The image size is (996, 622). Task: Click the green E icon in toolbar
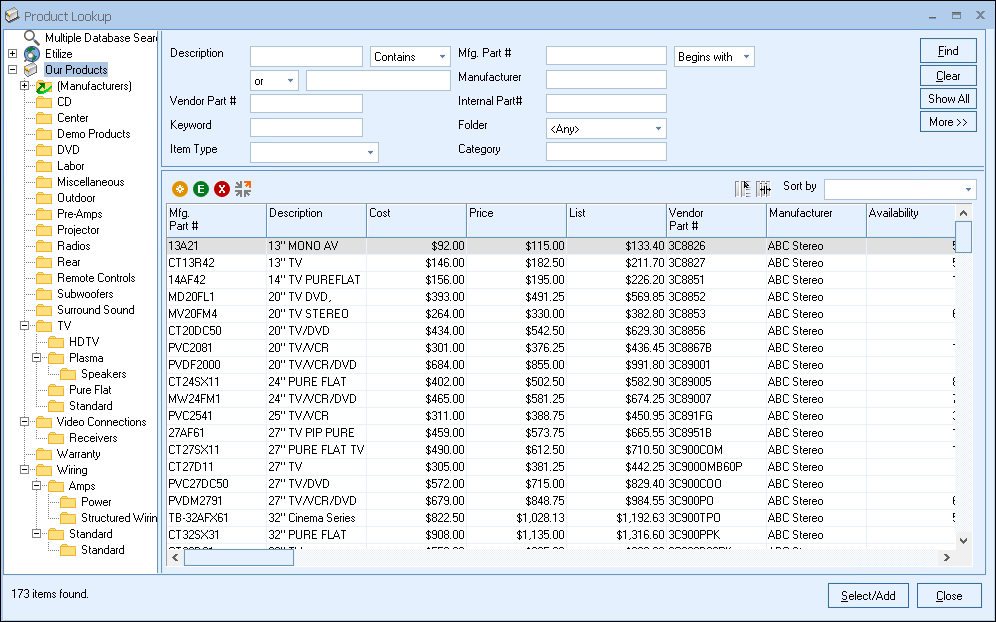click(x=201, y=188)
